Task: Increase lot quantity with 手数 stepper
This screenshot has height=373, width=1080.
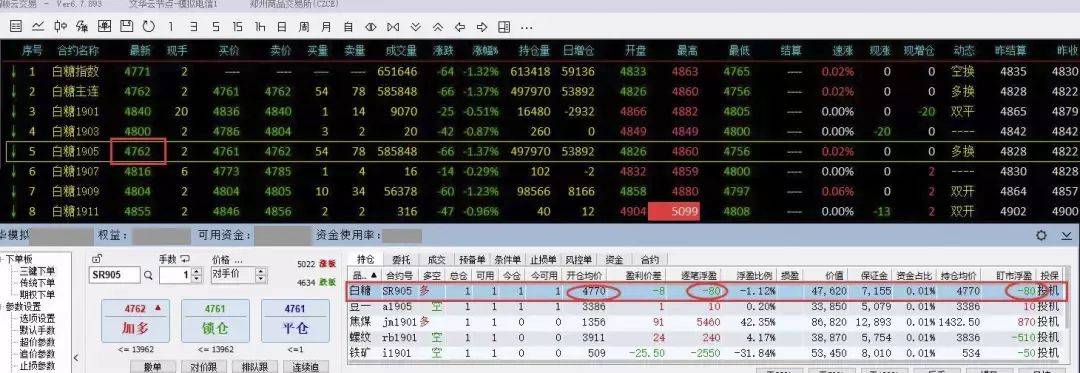Action: [x=197, y=271]
